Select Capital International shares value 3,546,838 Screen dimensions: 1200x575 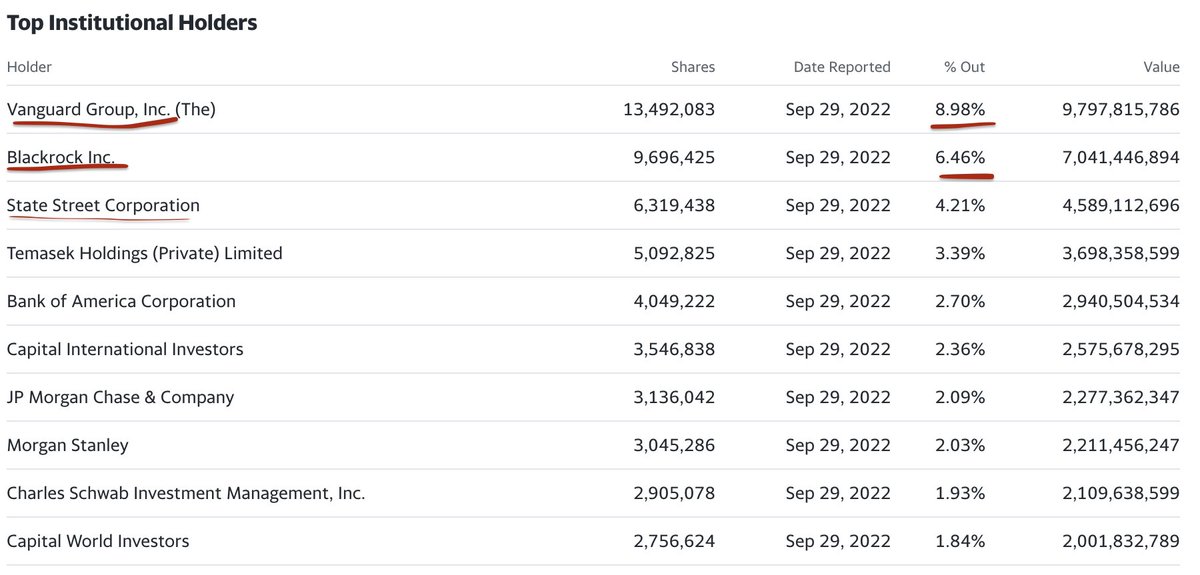pos(674,349)
